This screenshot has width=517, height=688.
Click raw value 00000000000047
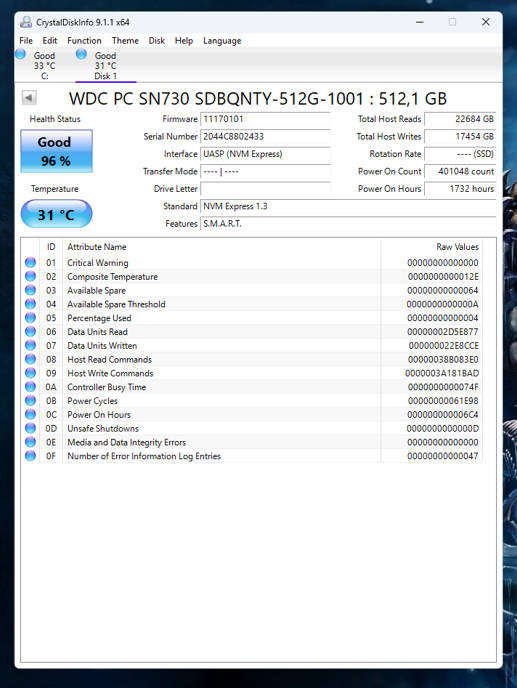[x=442, y=456]
